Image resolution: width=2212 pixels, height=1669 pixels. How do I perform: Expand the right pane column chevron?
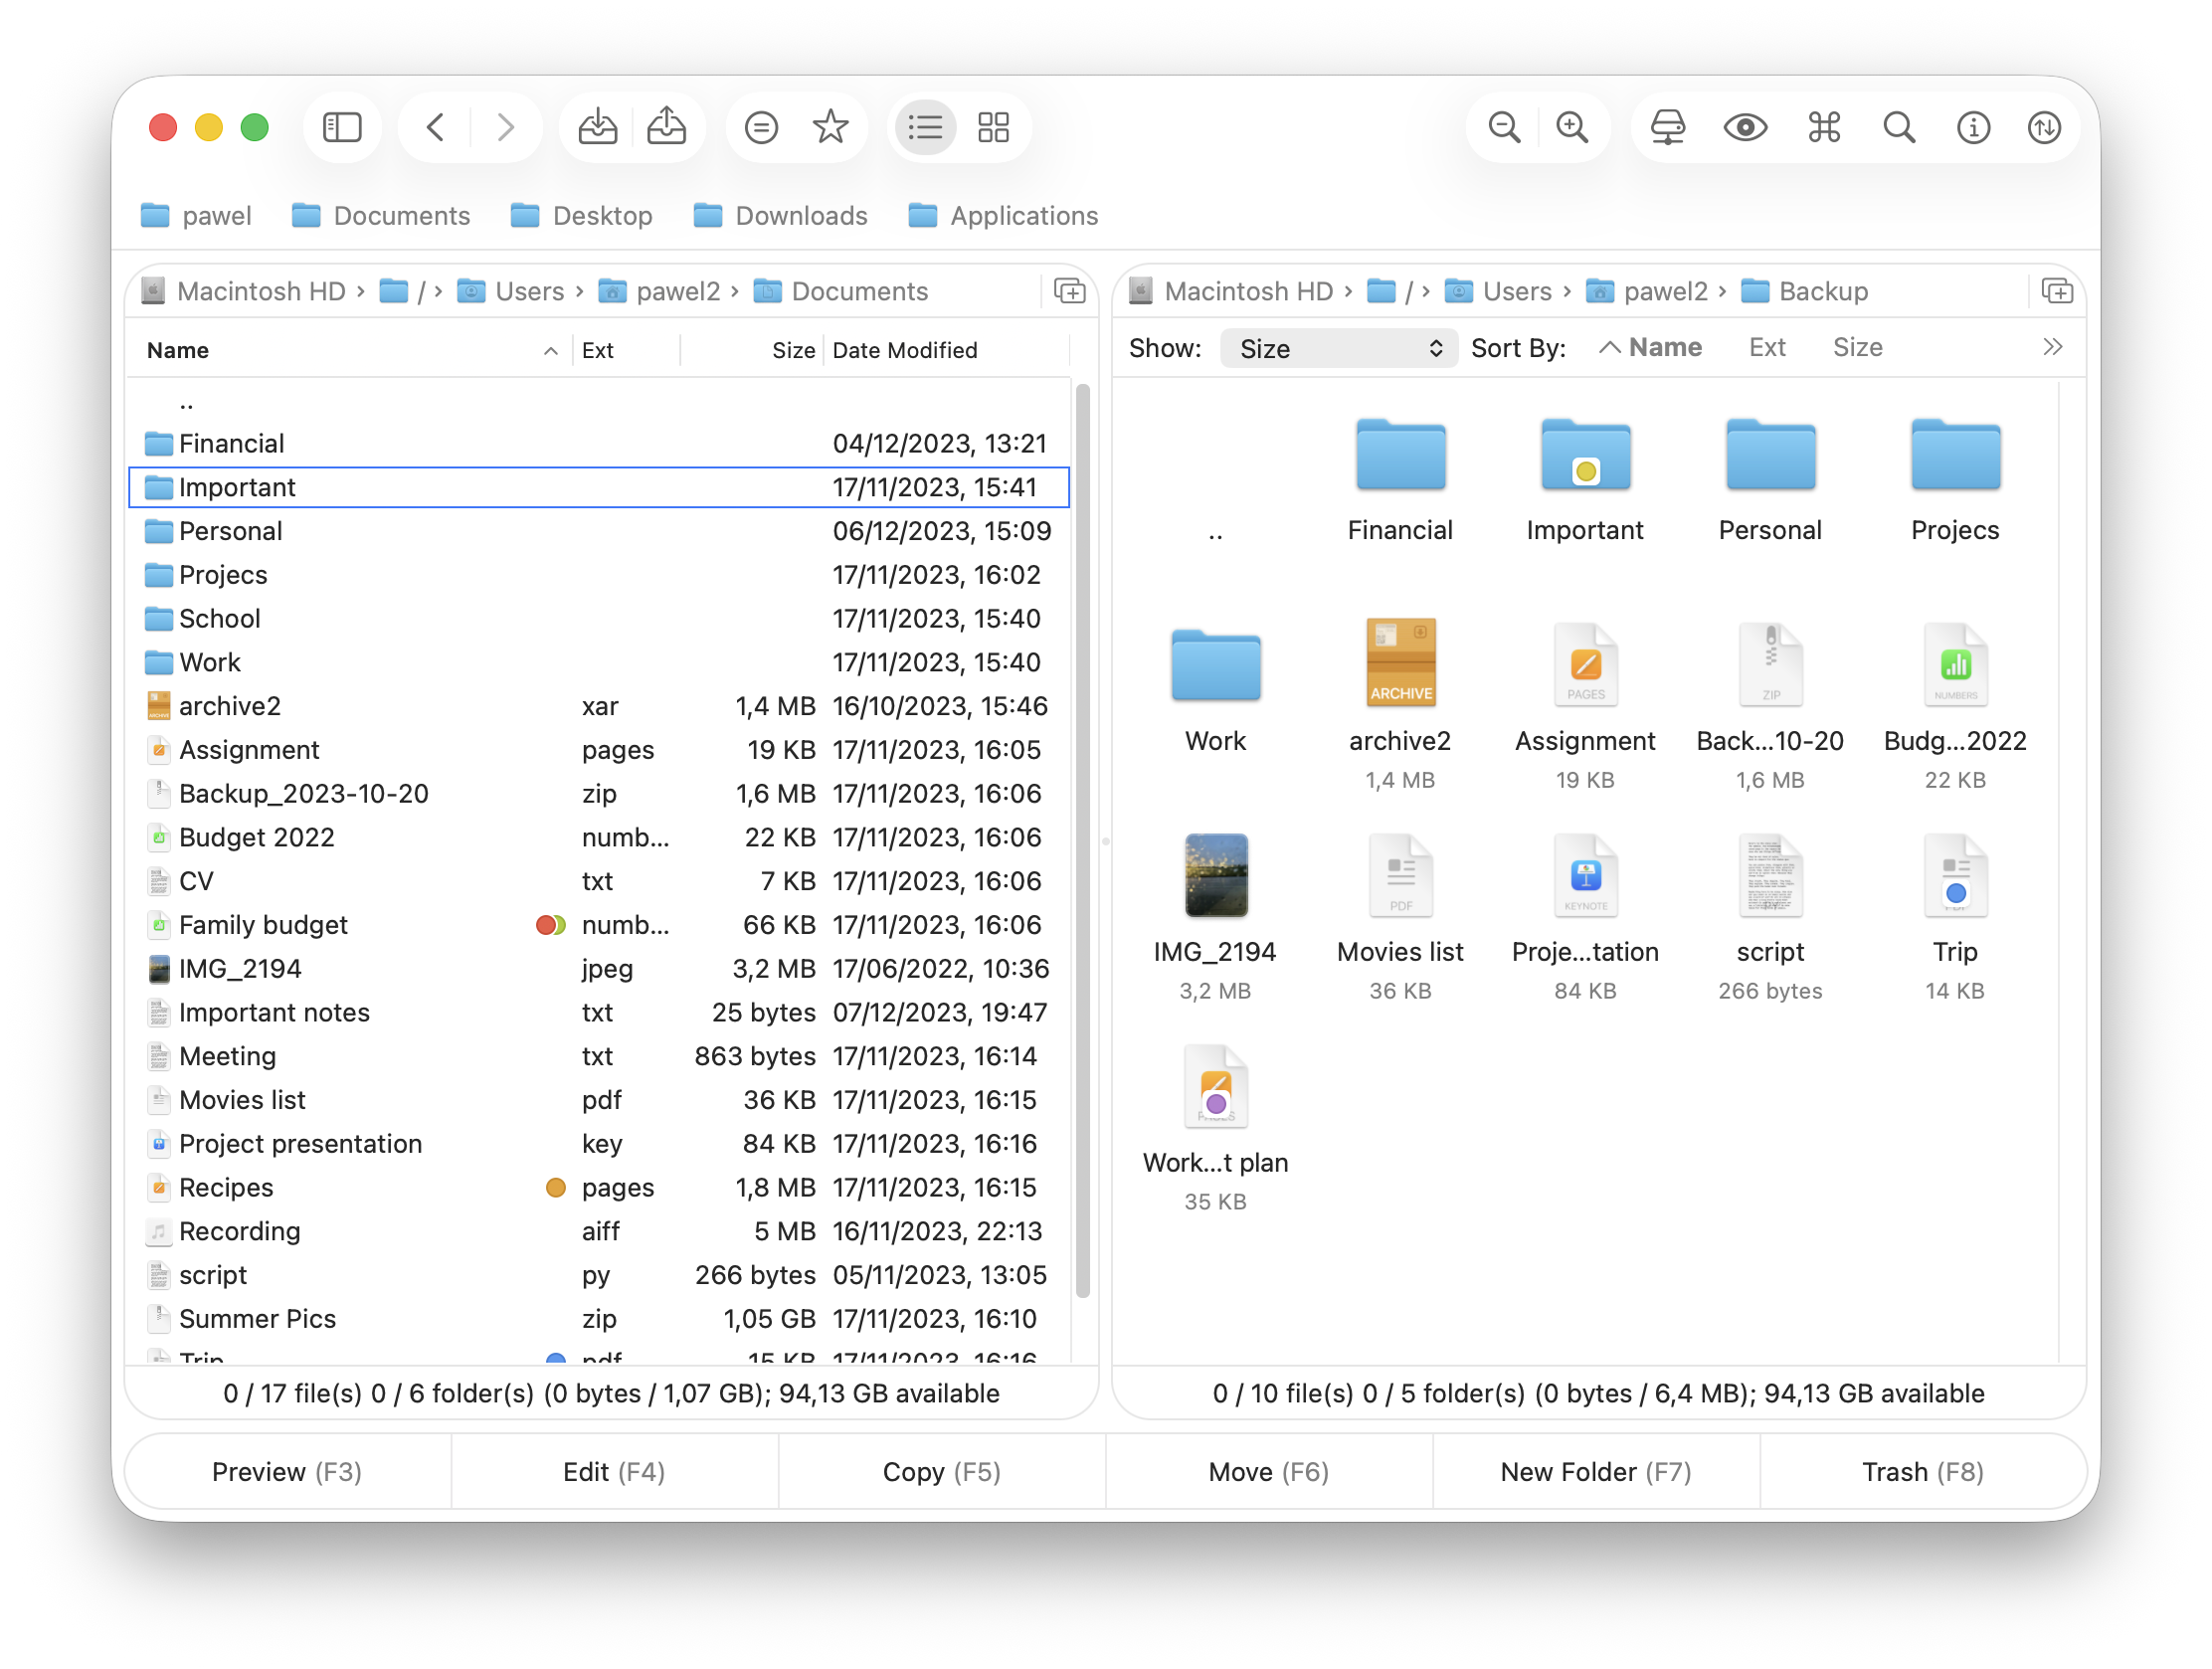pyautogui.click(x=2053, y=347)
